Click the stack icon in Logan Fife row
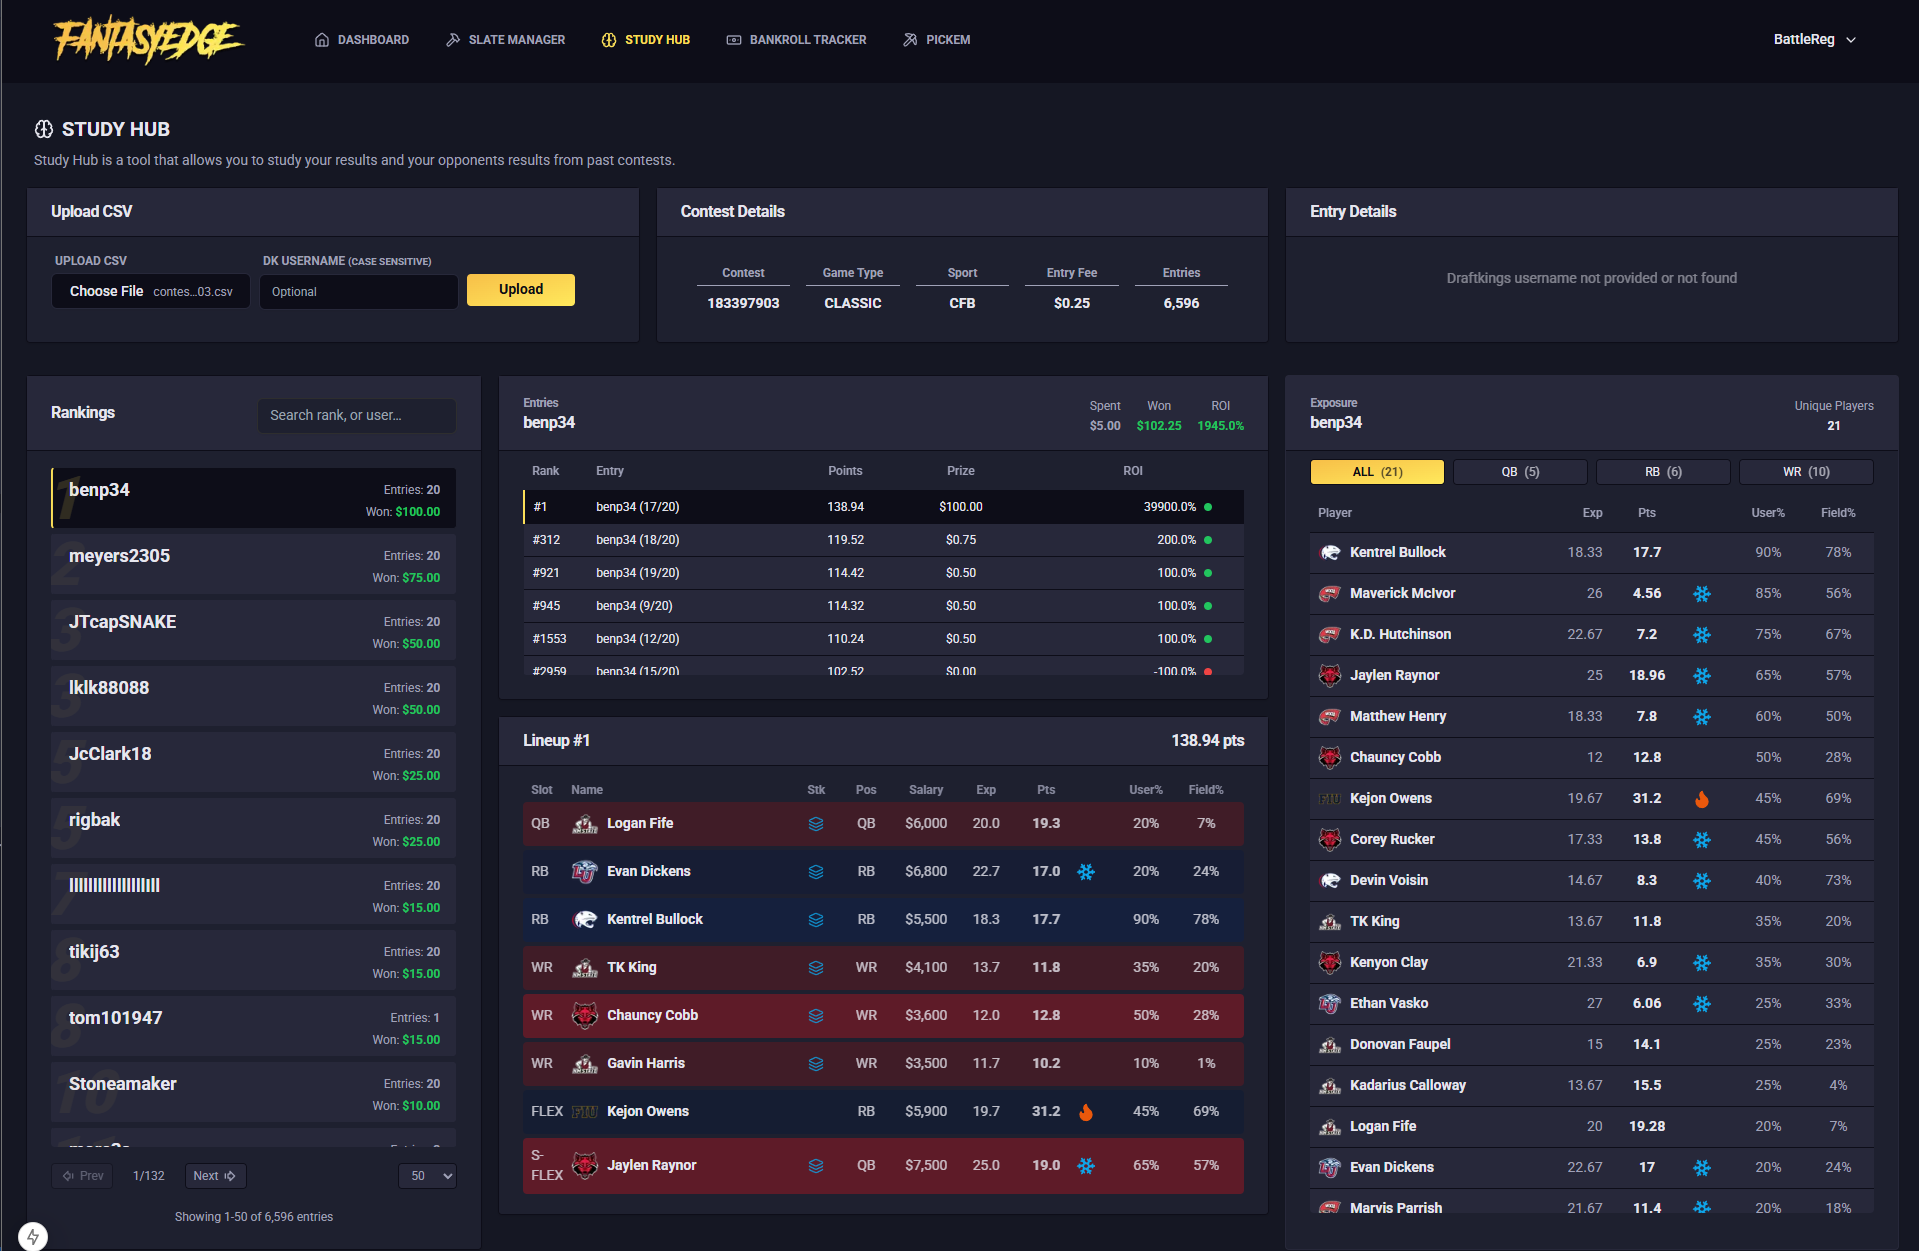The height and width of the screenshot is (1251, 1919). [816, 824]
